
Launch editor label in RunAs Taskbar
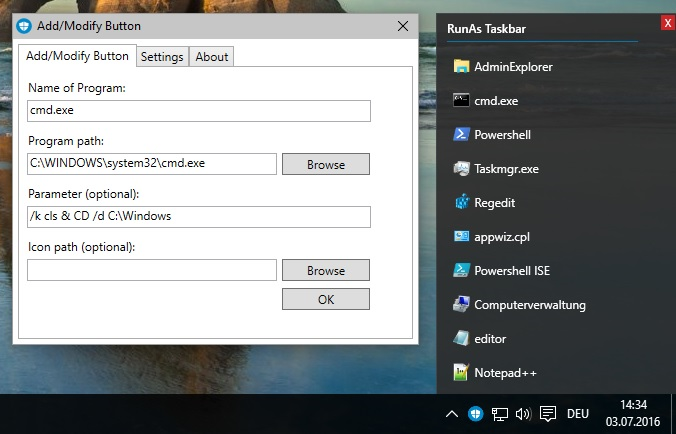pos(490,339)
